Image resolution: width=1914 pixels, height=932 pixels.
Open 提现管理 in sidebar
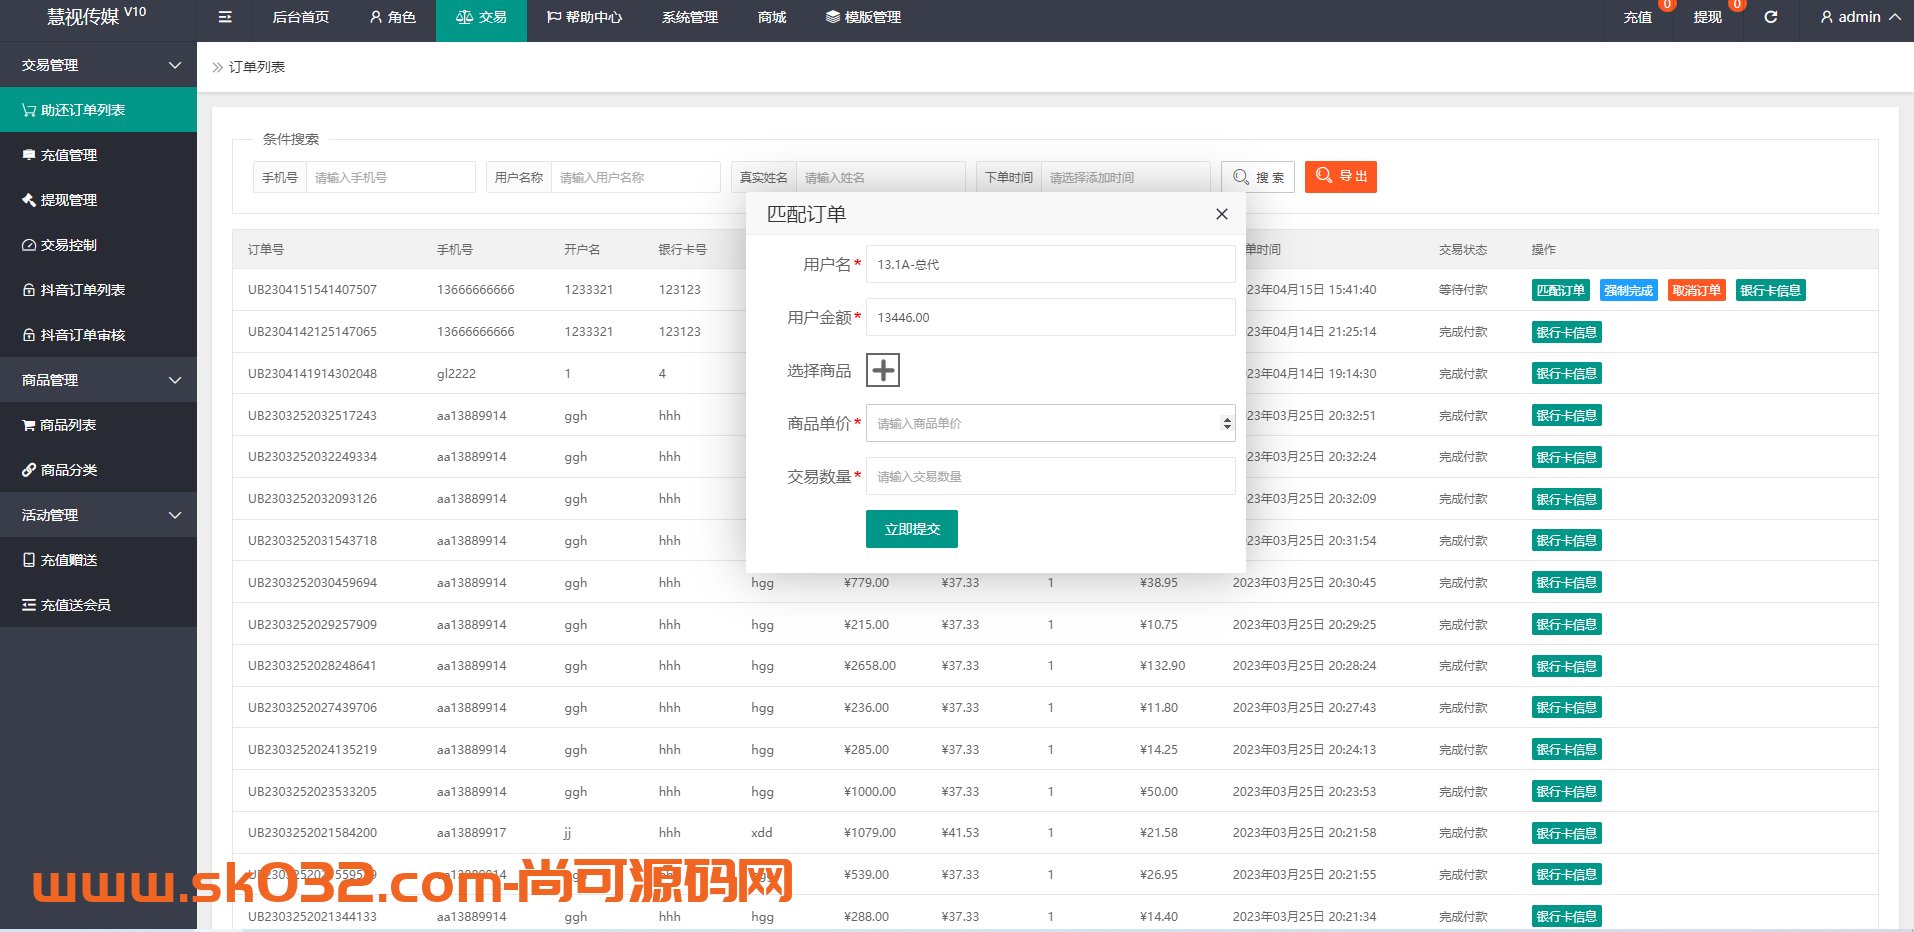[98, 200]
